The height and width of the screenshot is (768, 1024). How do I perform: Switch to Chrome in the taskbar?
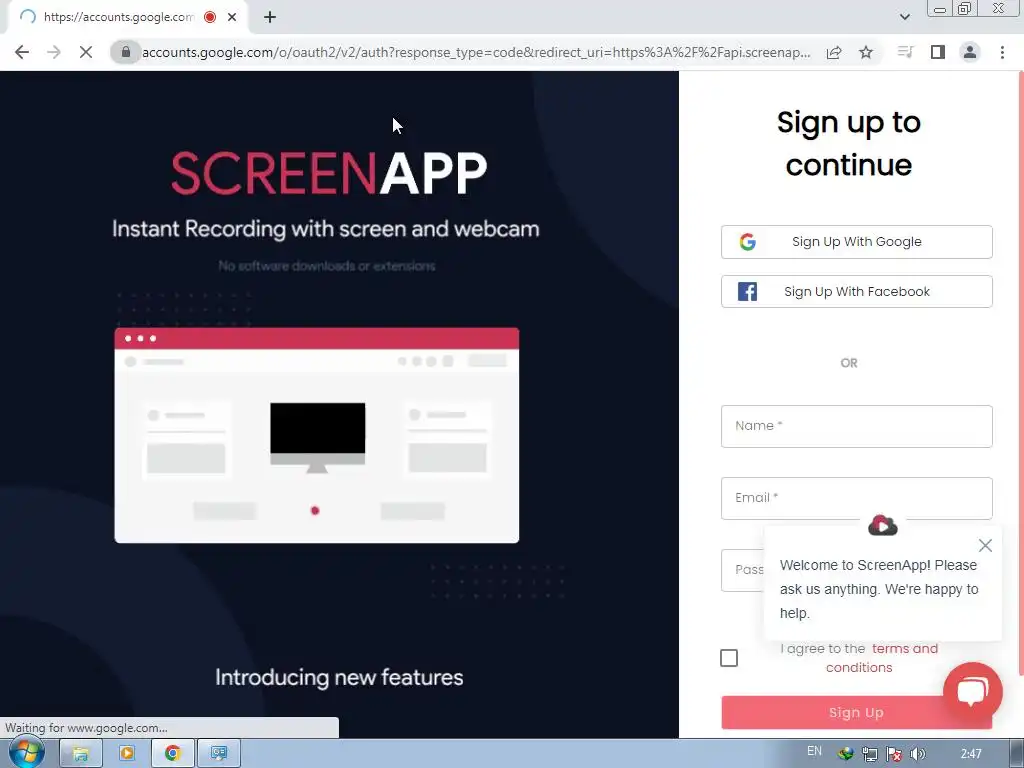coord(172,754)
